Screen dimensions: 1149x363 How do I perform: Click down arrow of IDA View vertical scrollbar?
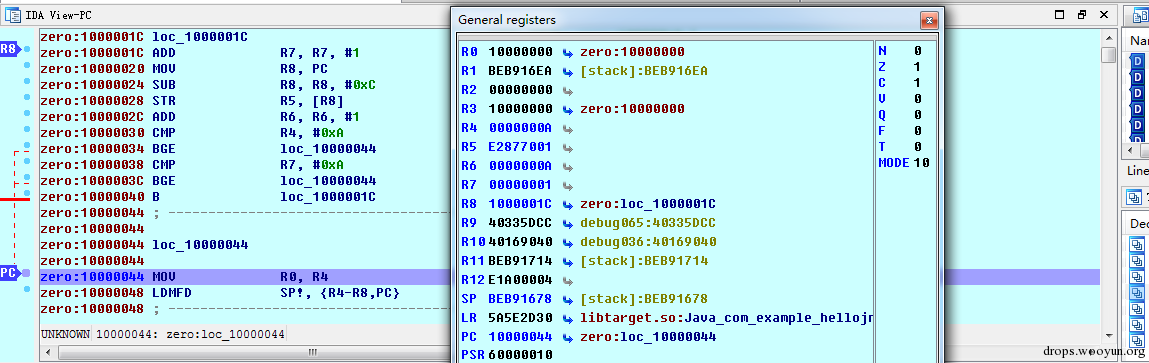(x=1109, y=335)
